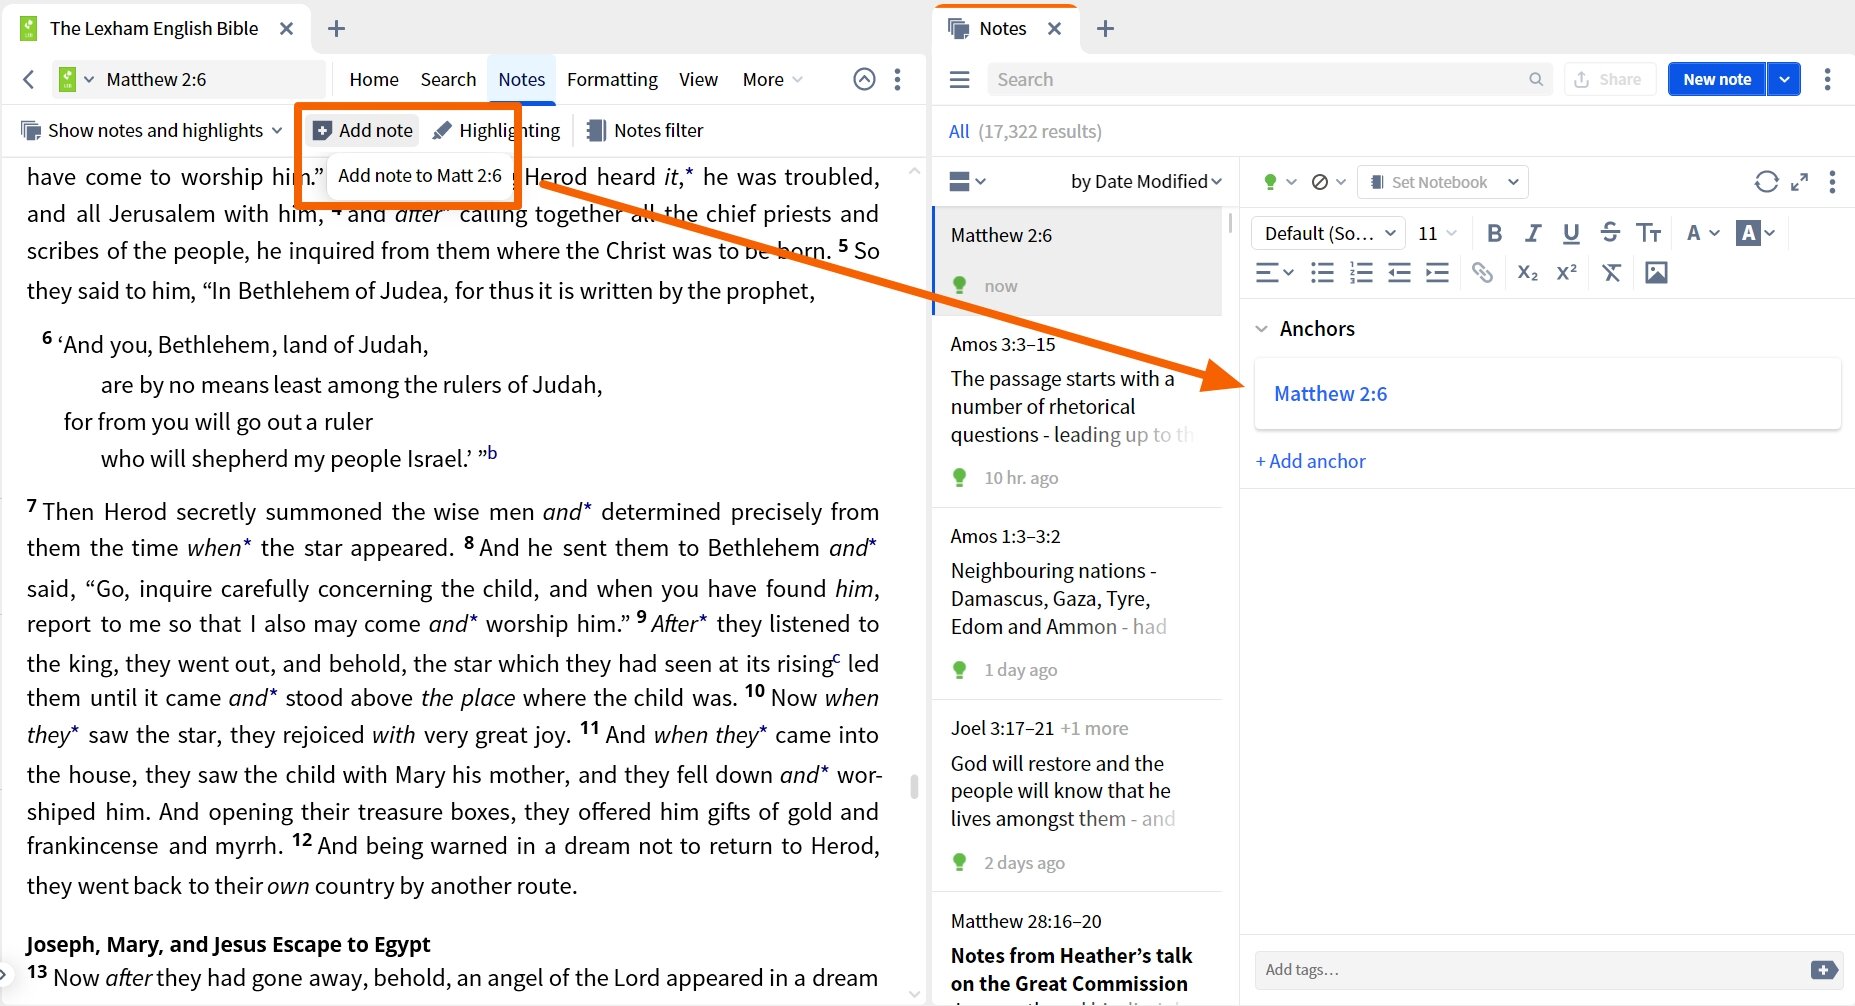Open the Set Notebook dropdown
Viewport: 1855px width, 1006px height.
tap(1443, 182)
